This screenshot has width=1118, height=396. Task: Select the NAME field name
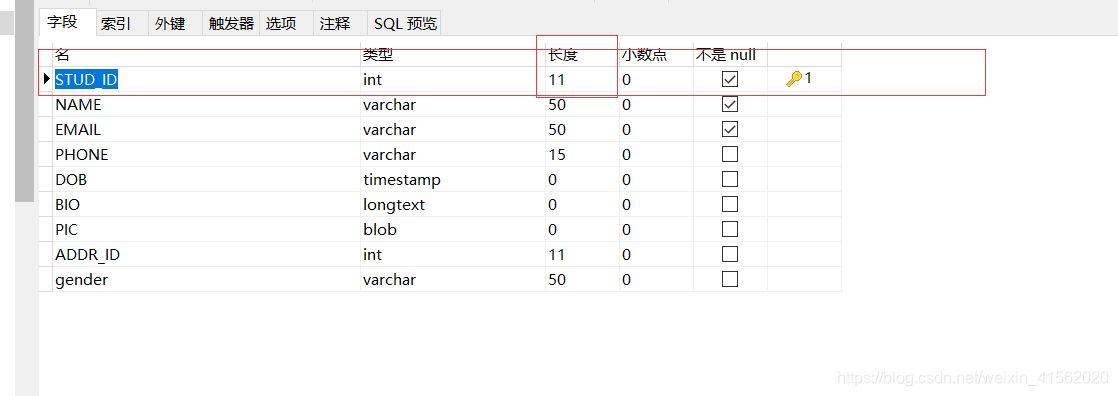pyautogui.click(x=78, y=105)
